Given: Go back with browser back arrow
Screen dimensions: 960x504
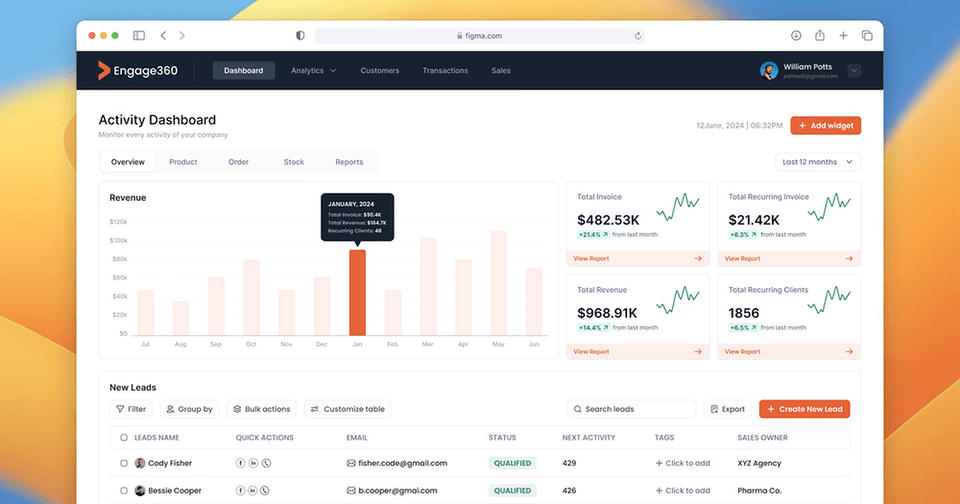Looking at the screenshot, I should [163, 36].
